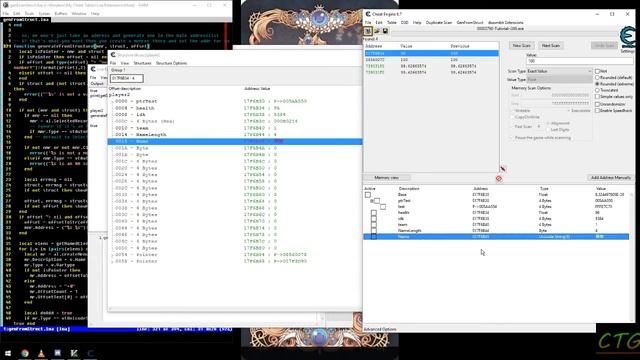Open Duplicate Scan menu
640x360 pixels.
tap(439, 22)
